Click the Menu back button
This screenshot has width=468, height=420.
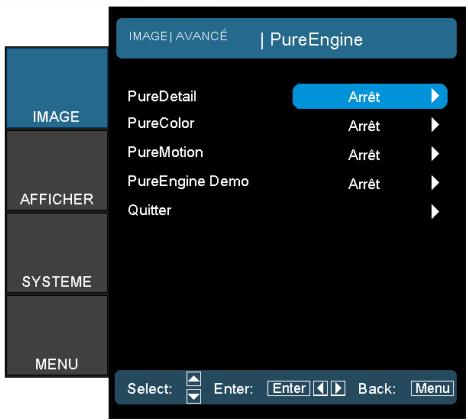coord(432,389)
